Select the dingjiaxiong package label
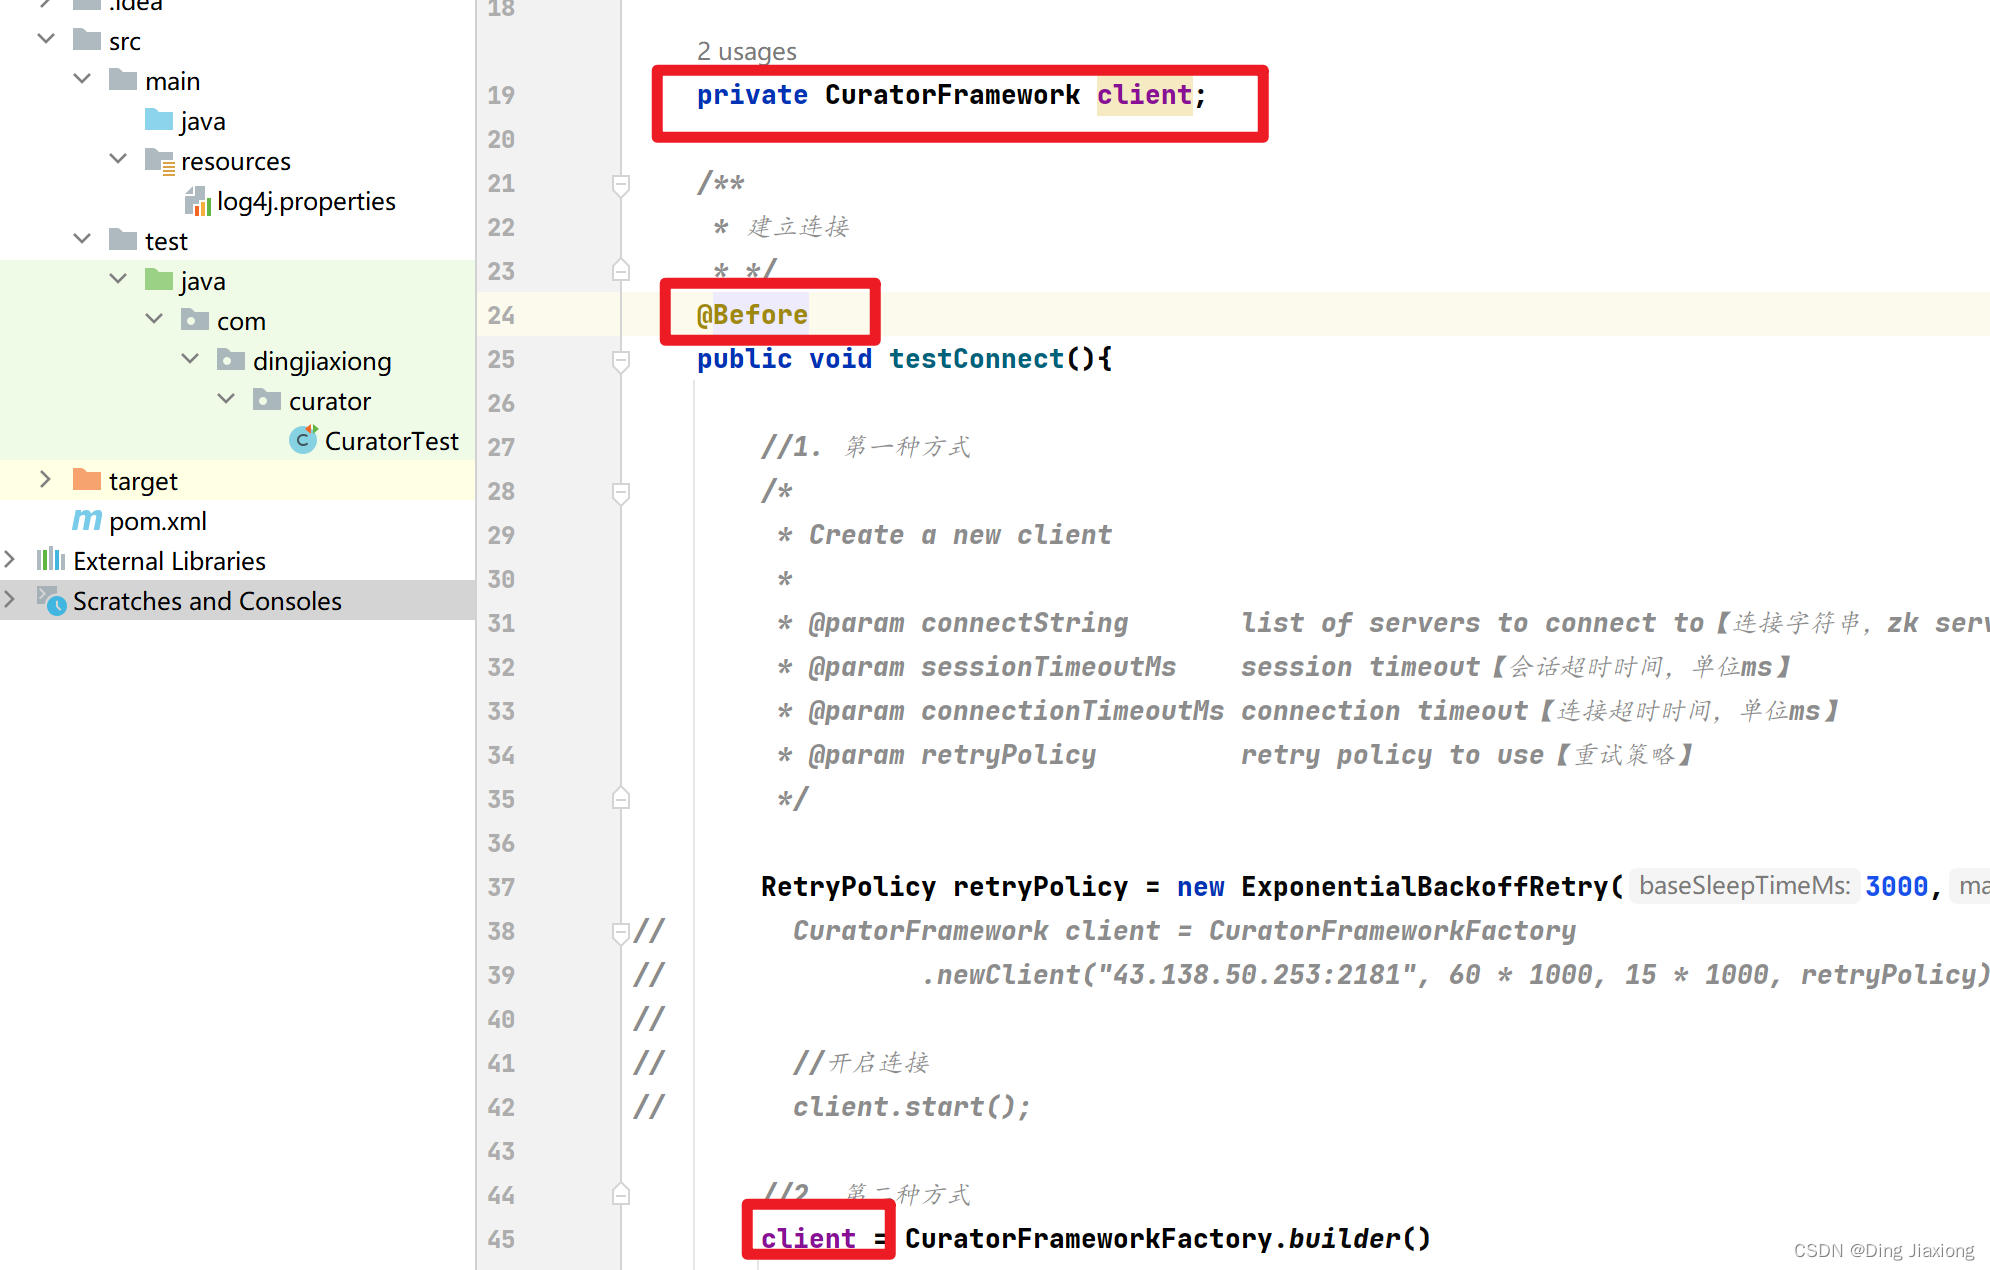This screenshot has width=1990, height=1270. pos(322,361)
